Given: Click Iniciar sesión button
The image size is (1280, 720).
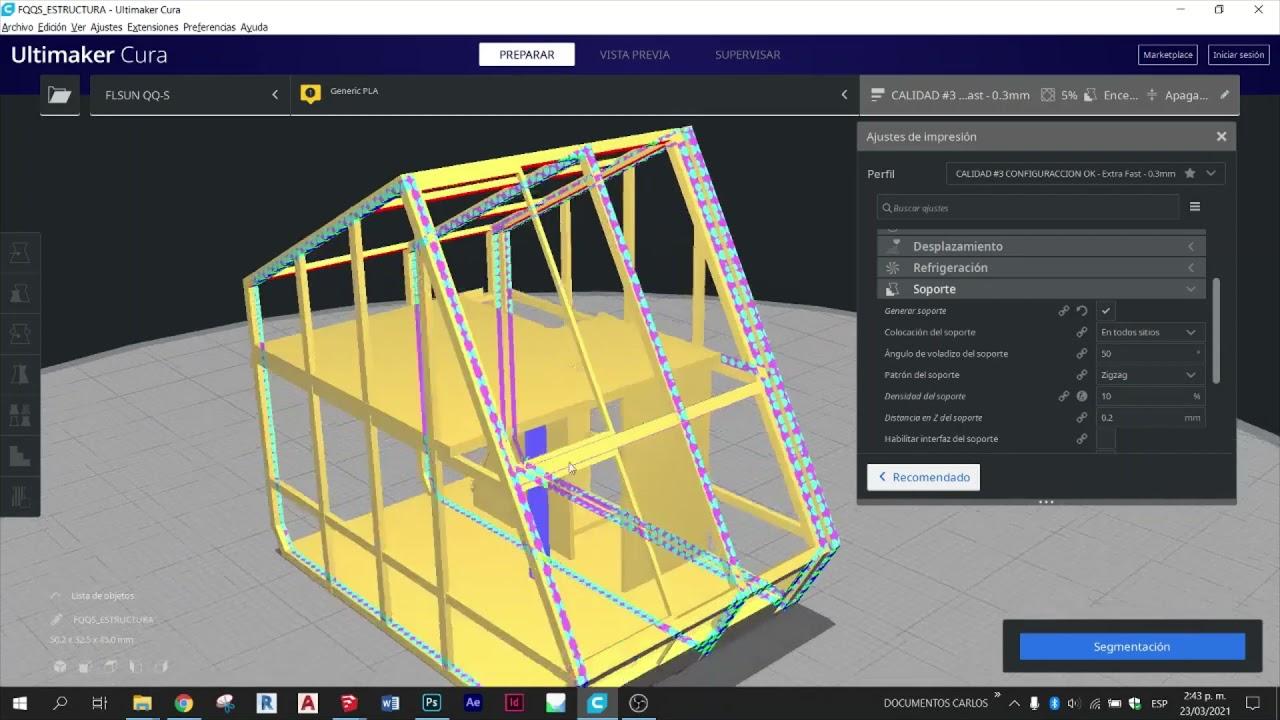Looking at the screenshot, I should [x=1239, y=55].
